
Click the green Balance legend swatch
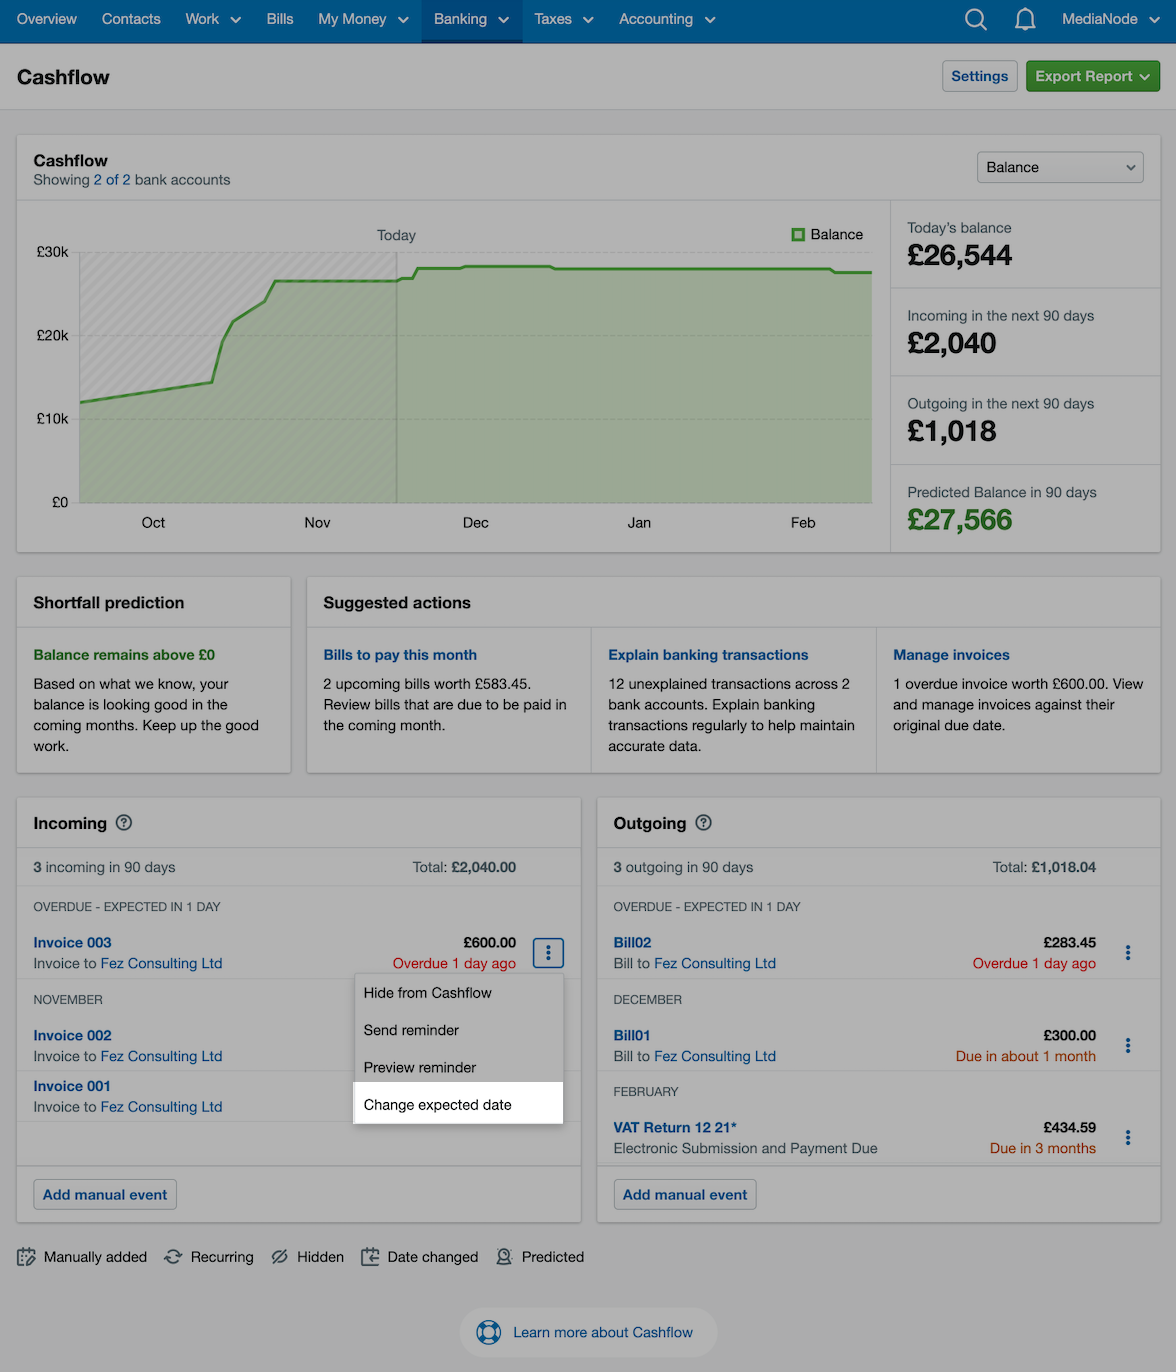tap(798, 234)
